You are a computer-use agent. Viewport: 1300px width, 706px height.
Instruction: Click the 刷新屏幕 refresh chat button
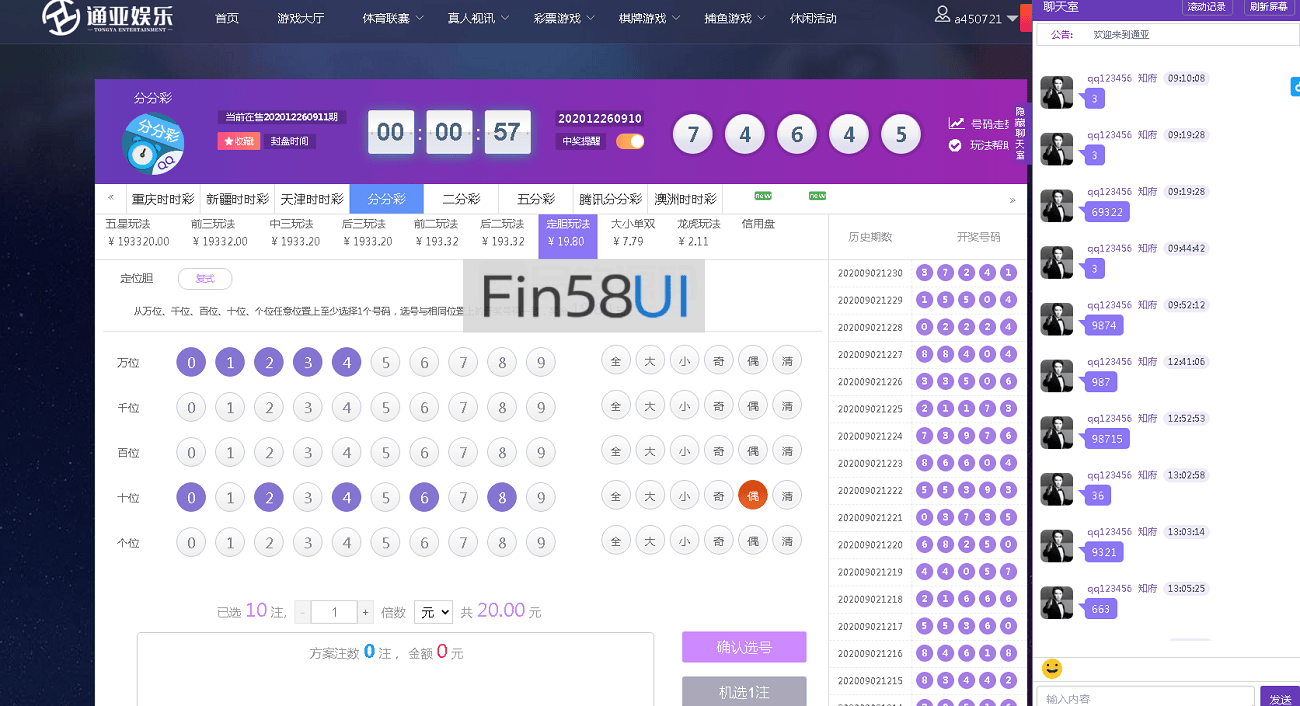(x=1267, y=7)
